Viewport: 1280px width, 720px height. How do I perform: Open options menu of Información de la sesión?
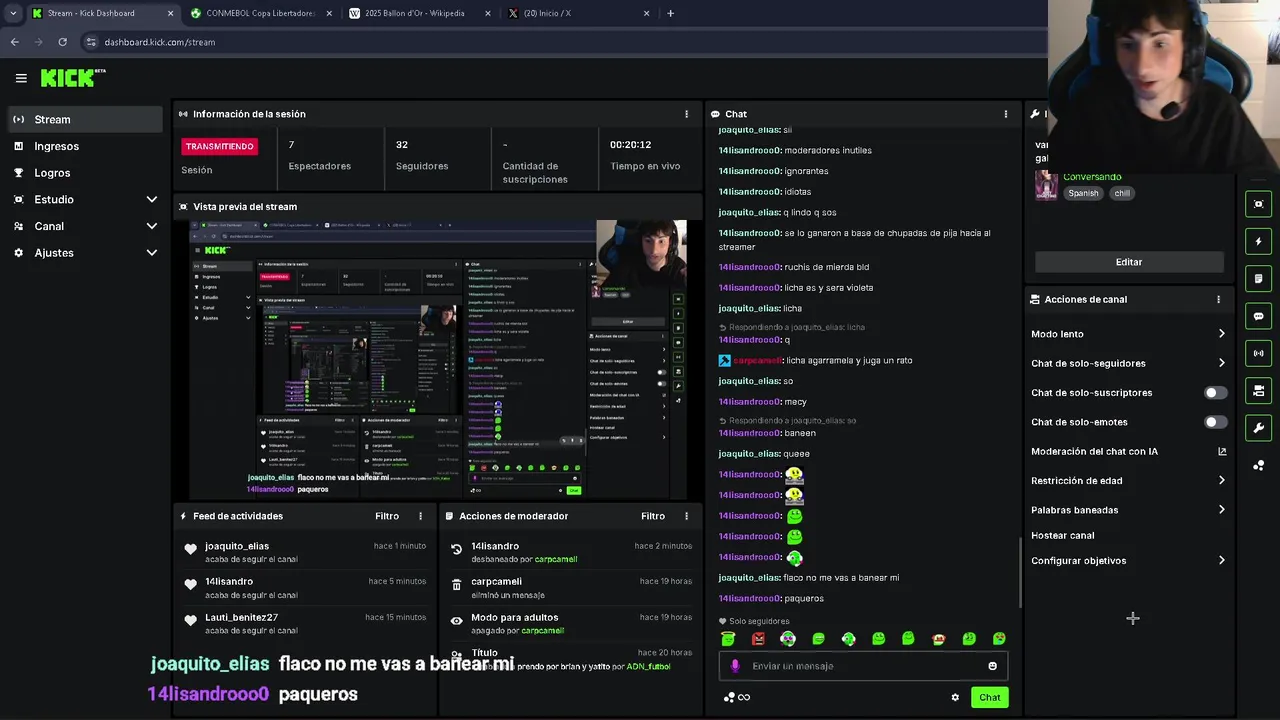click(686, 114)
